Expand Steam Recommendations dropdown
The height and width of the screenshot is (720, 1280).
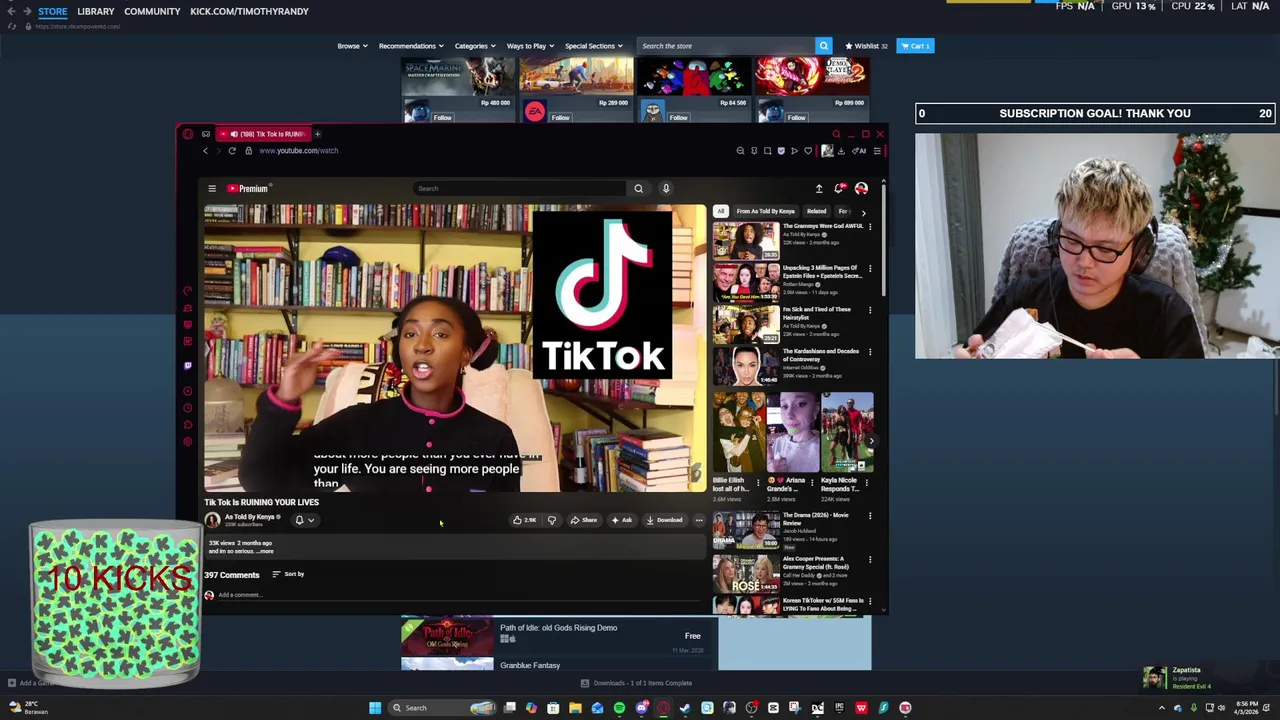click(411, 46)
